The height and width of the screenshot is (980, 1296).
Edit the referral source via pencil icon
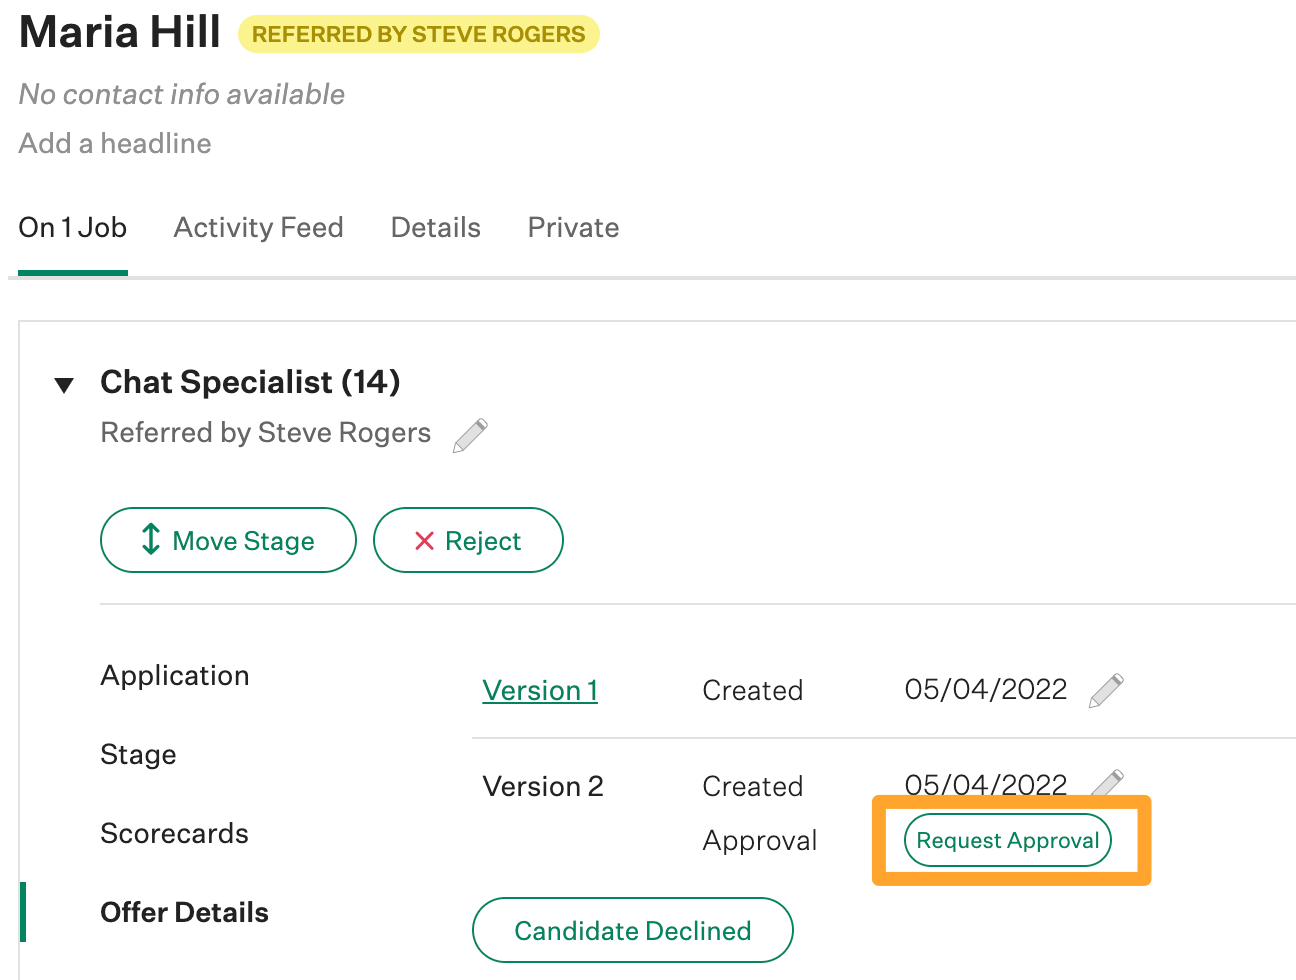click(468, 434)
